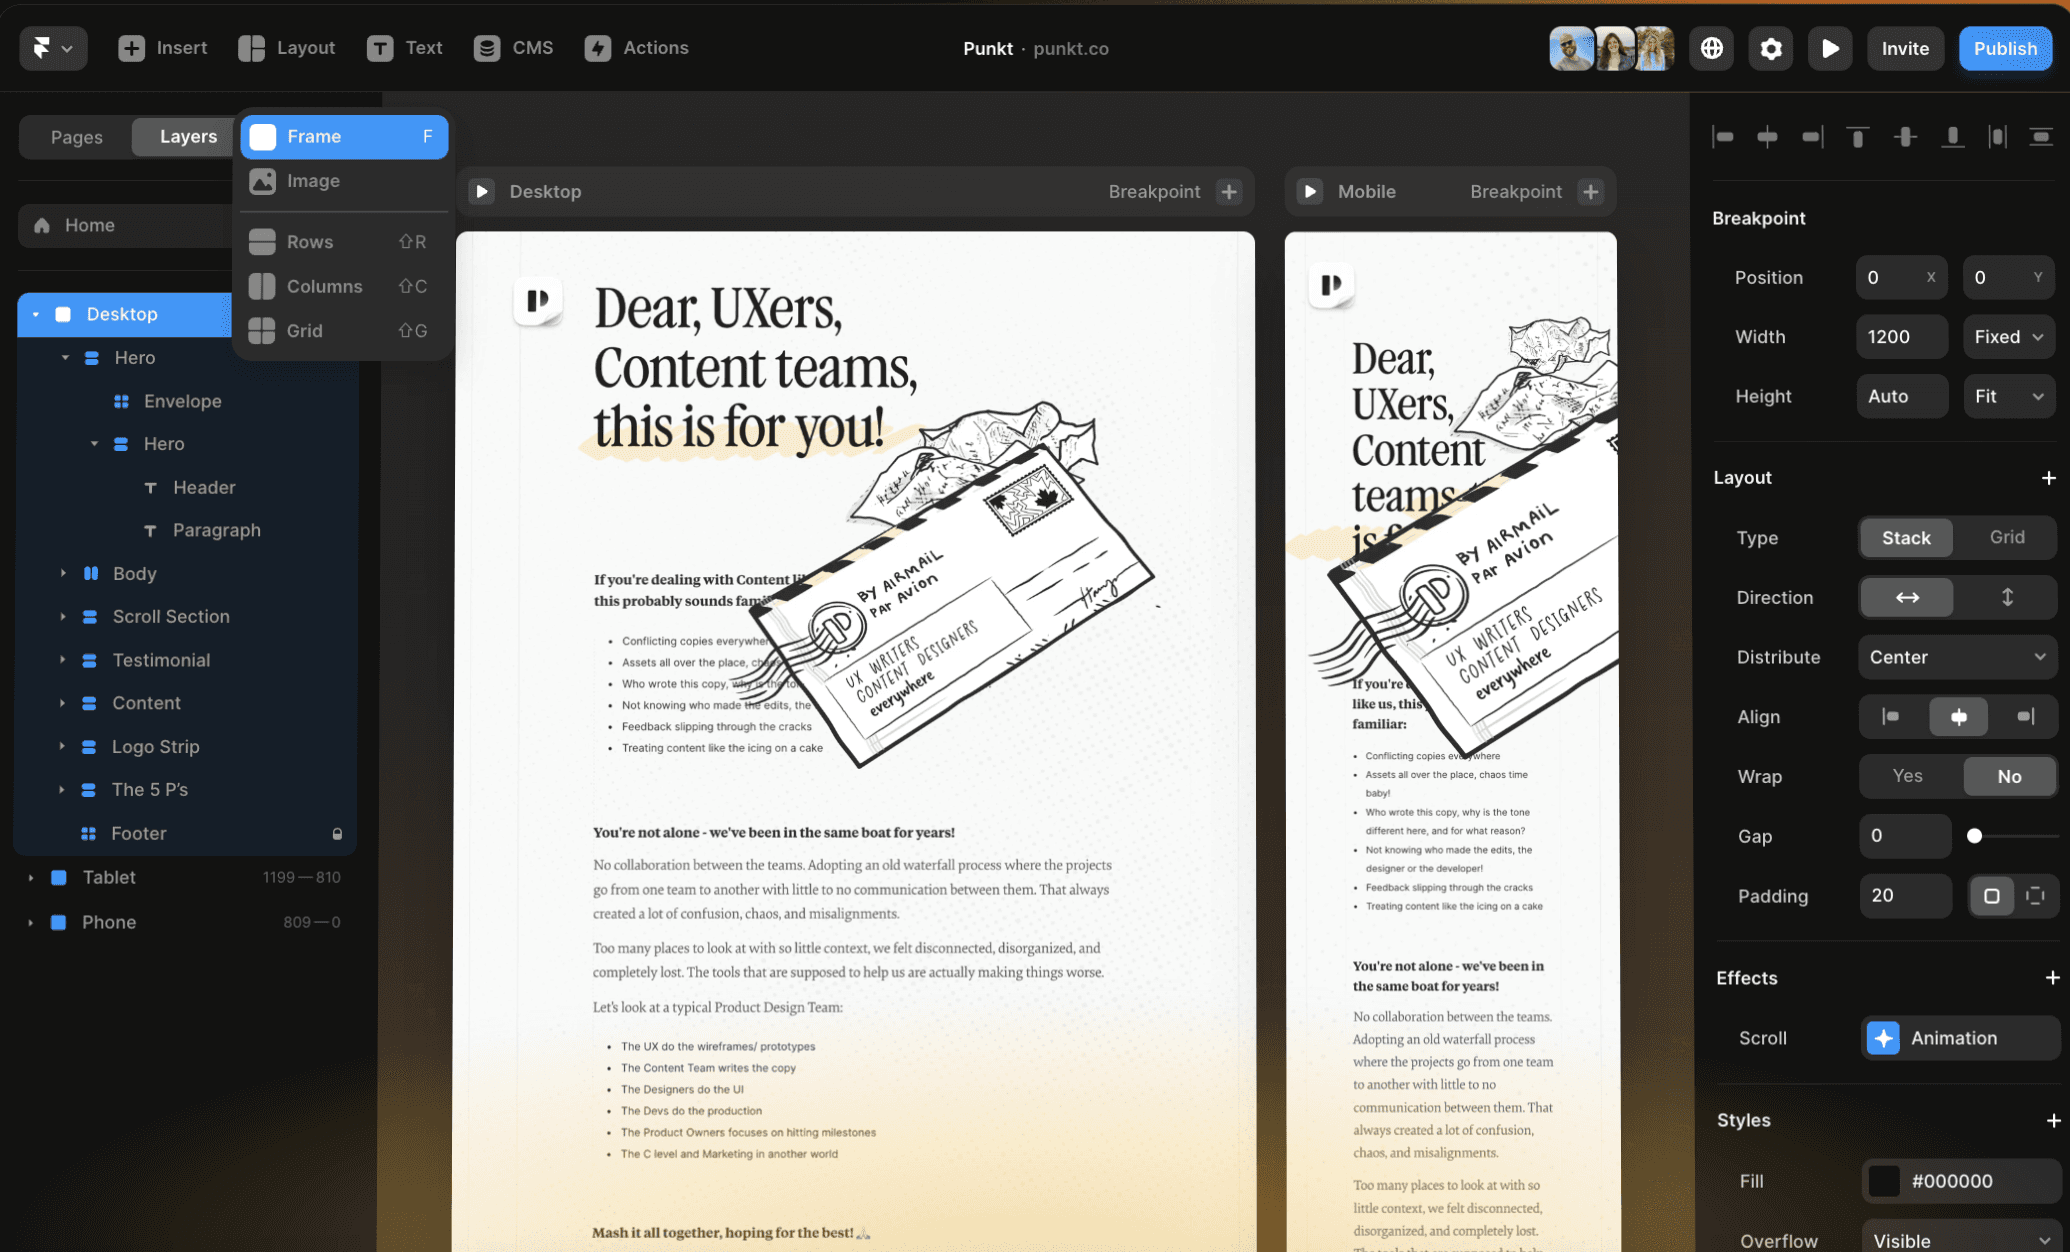Viewport: 2070px width, 1252px height.
Task: Click distribute horizontally icon
Action: [x=1997, y=137]
